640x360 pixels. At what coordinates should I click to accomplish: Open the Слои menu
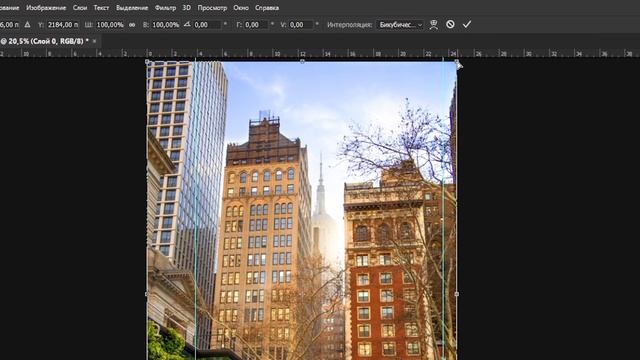[80, 8]
